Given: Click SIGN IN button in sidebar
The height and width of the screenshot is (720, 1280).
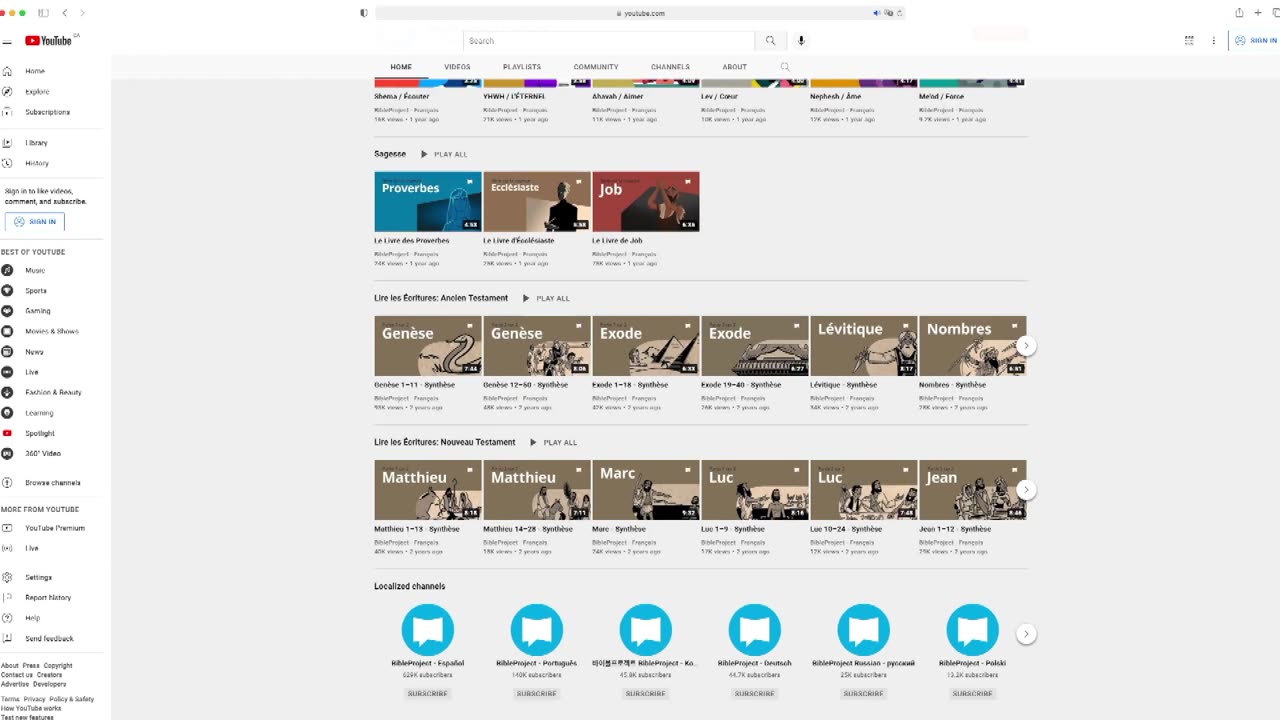Looking at the screenshot, I should point(35,221).
